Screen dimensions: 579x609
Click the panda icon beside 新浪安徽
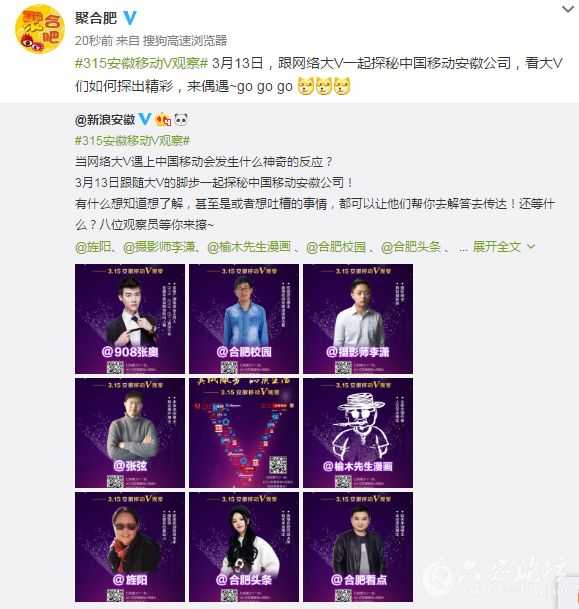click(181, 119)
